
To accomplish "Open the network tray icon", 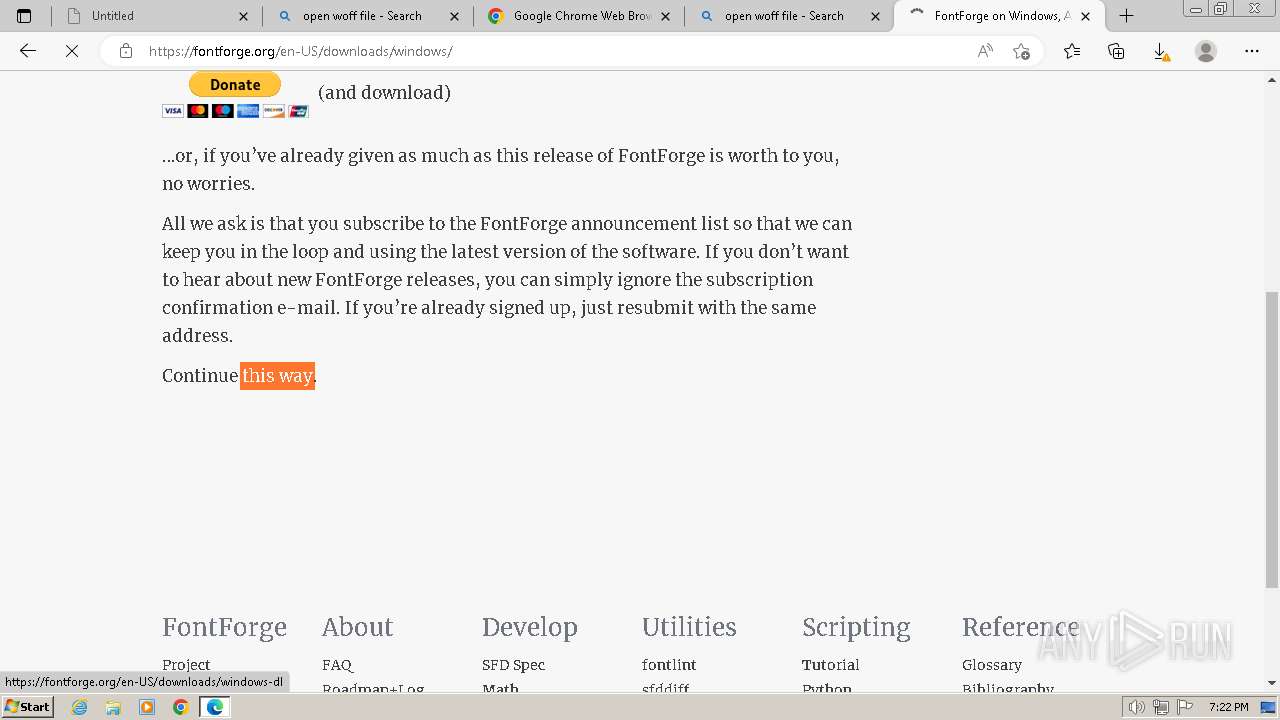I will (x=1160, y=707).
